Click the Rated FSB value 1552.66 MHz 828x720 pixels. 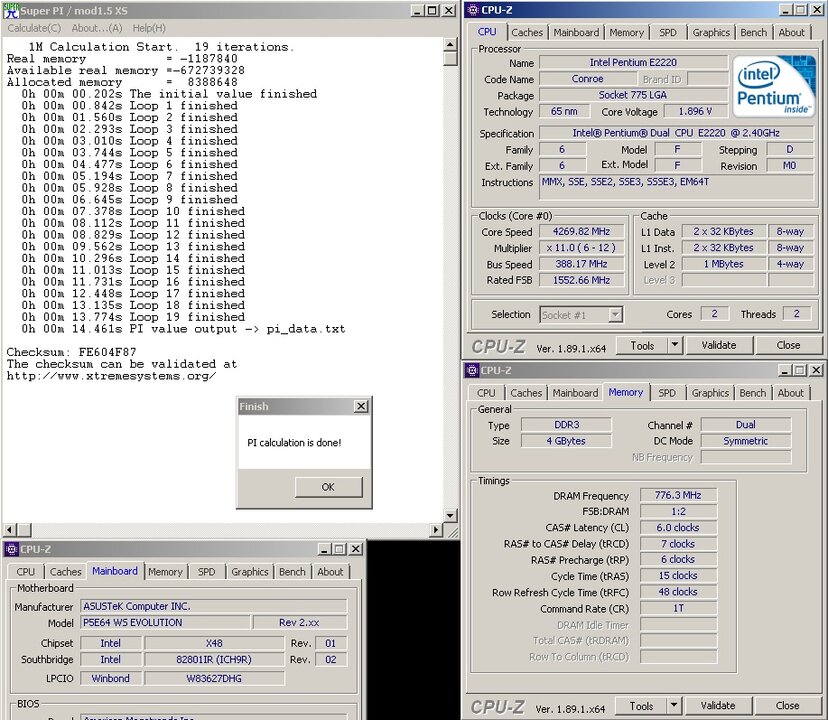coord(581,280)
